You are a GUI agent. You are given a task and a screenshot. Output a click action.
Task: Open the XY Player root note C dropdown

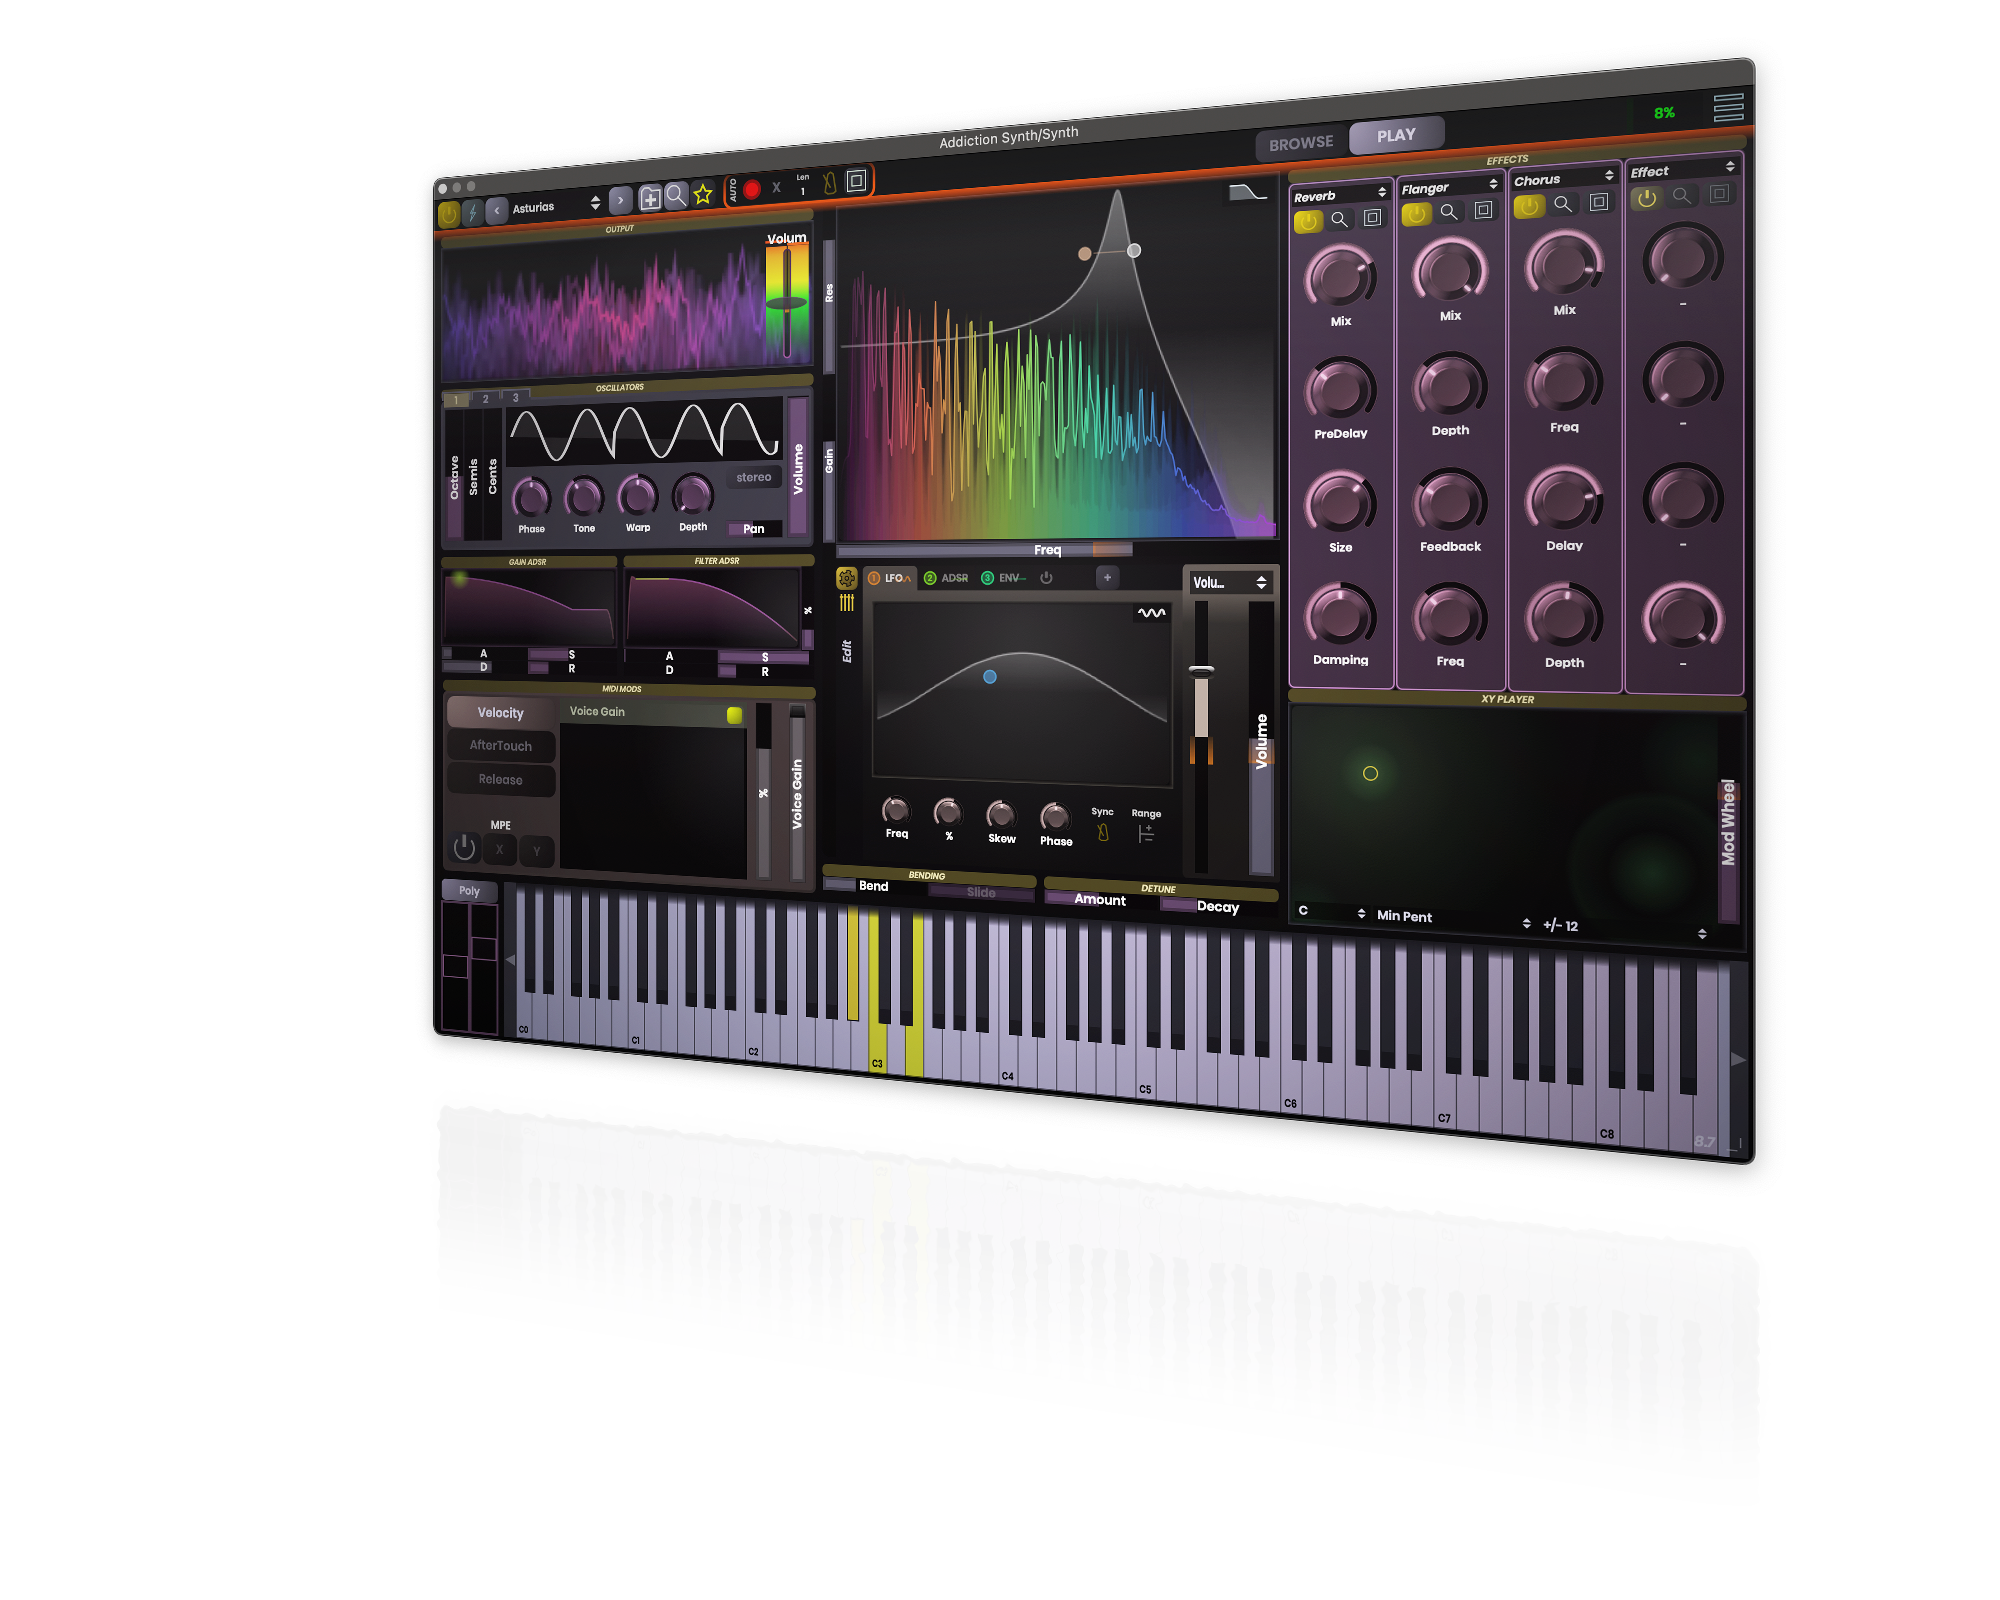click(1332, 911)
